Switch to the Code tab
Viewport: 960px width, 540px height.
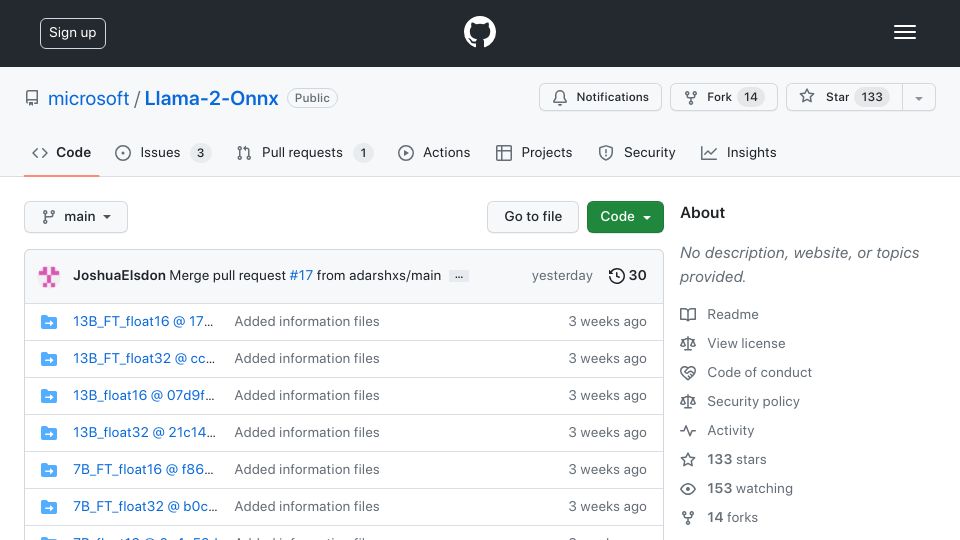pos(61,152)
